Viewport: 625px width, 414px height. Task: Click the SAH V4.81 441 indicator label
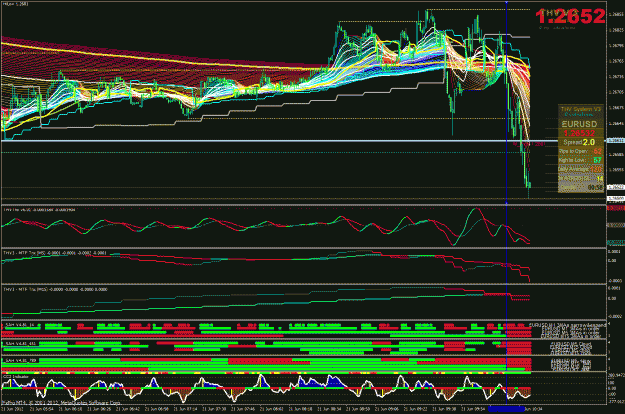coord(20,343)
